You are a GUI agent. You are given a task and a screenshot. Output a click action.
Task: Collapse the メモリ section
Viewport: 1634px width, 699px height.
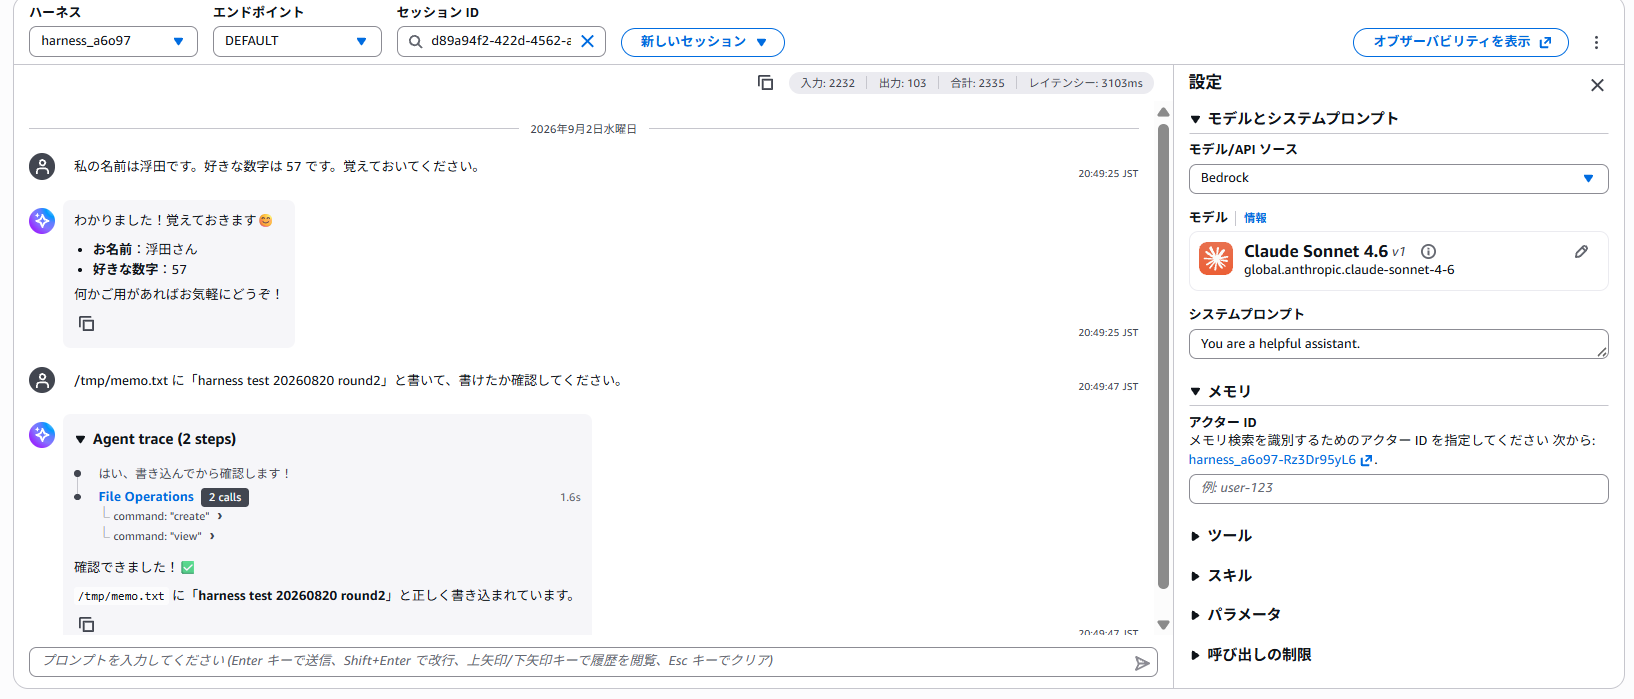1220,391
